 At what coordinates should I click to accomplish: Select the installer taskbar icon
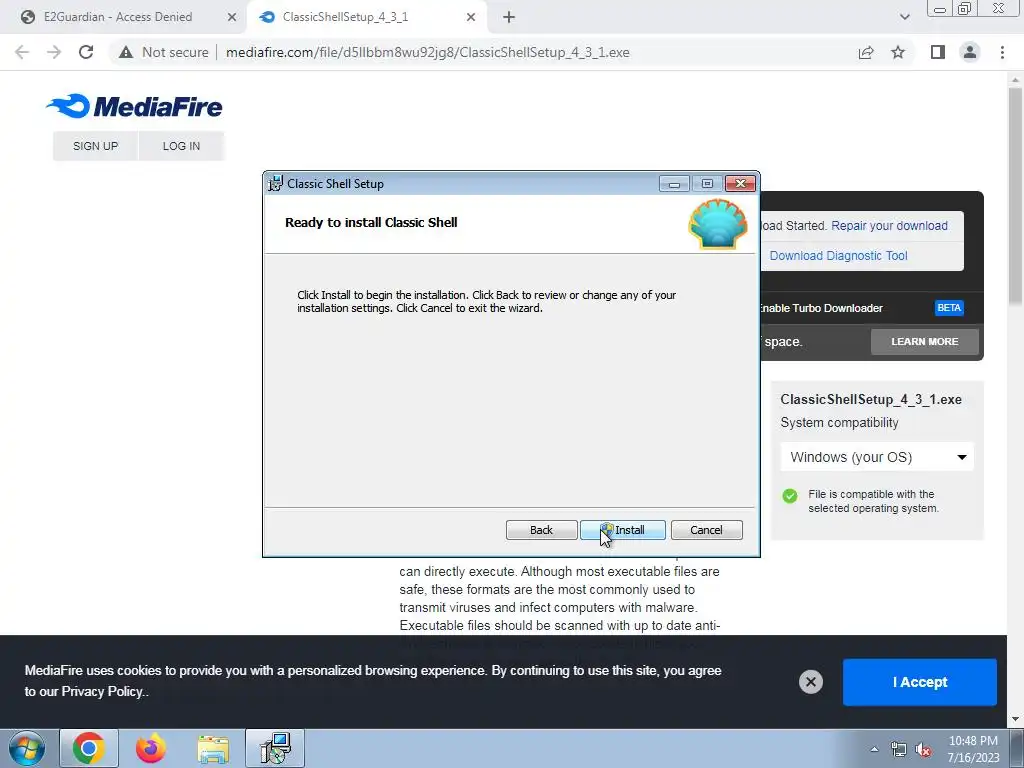point(275,748)
